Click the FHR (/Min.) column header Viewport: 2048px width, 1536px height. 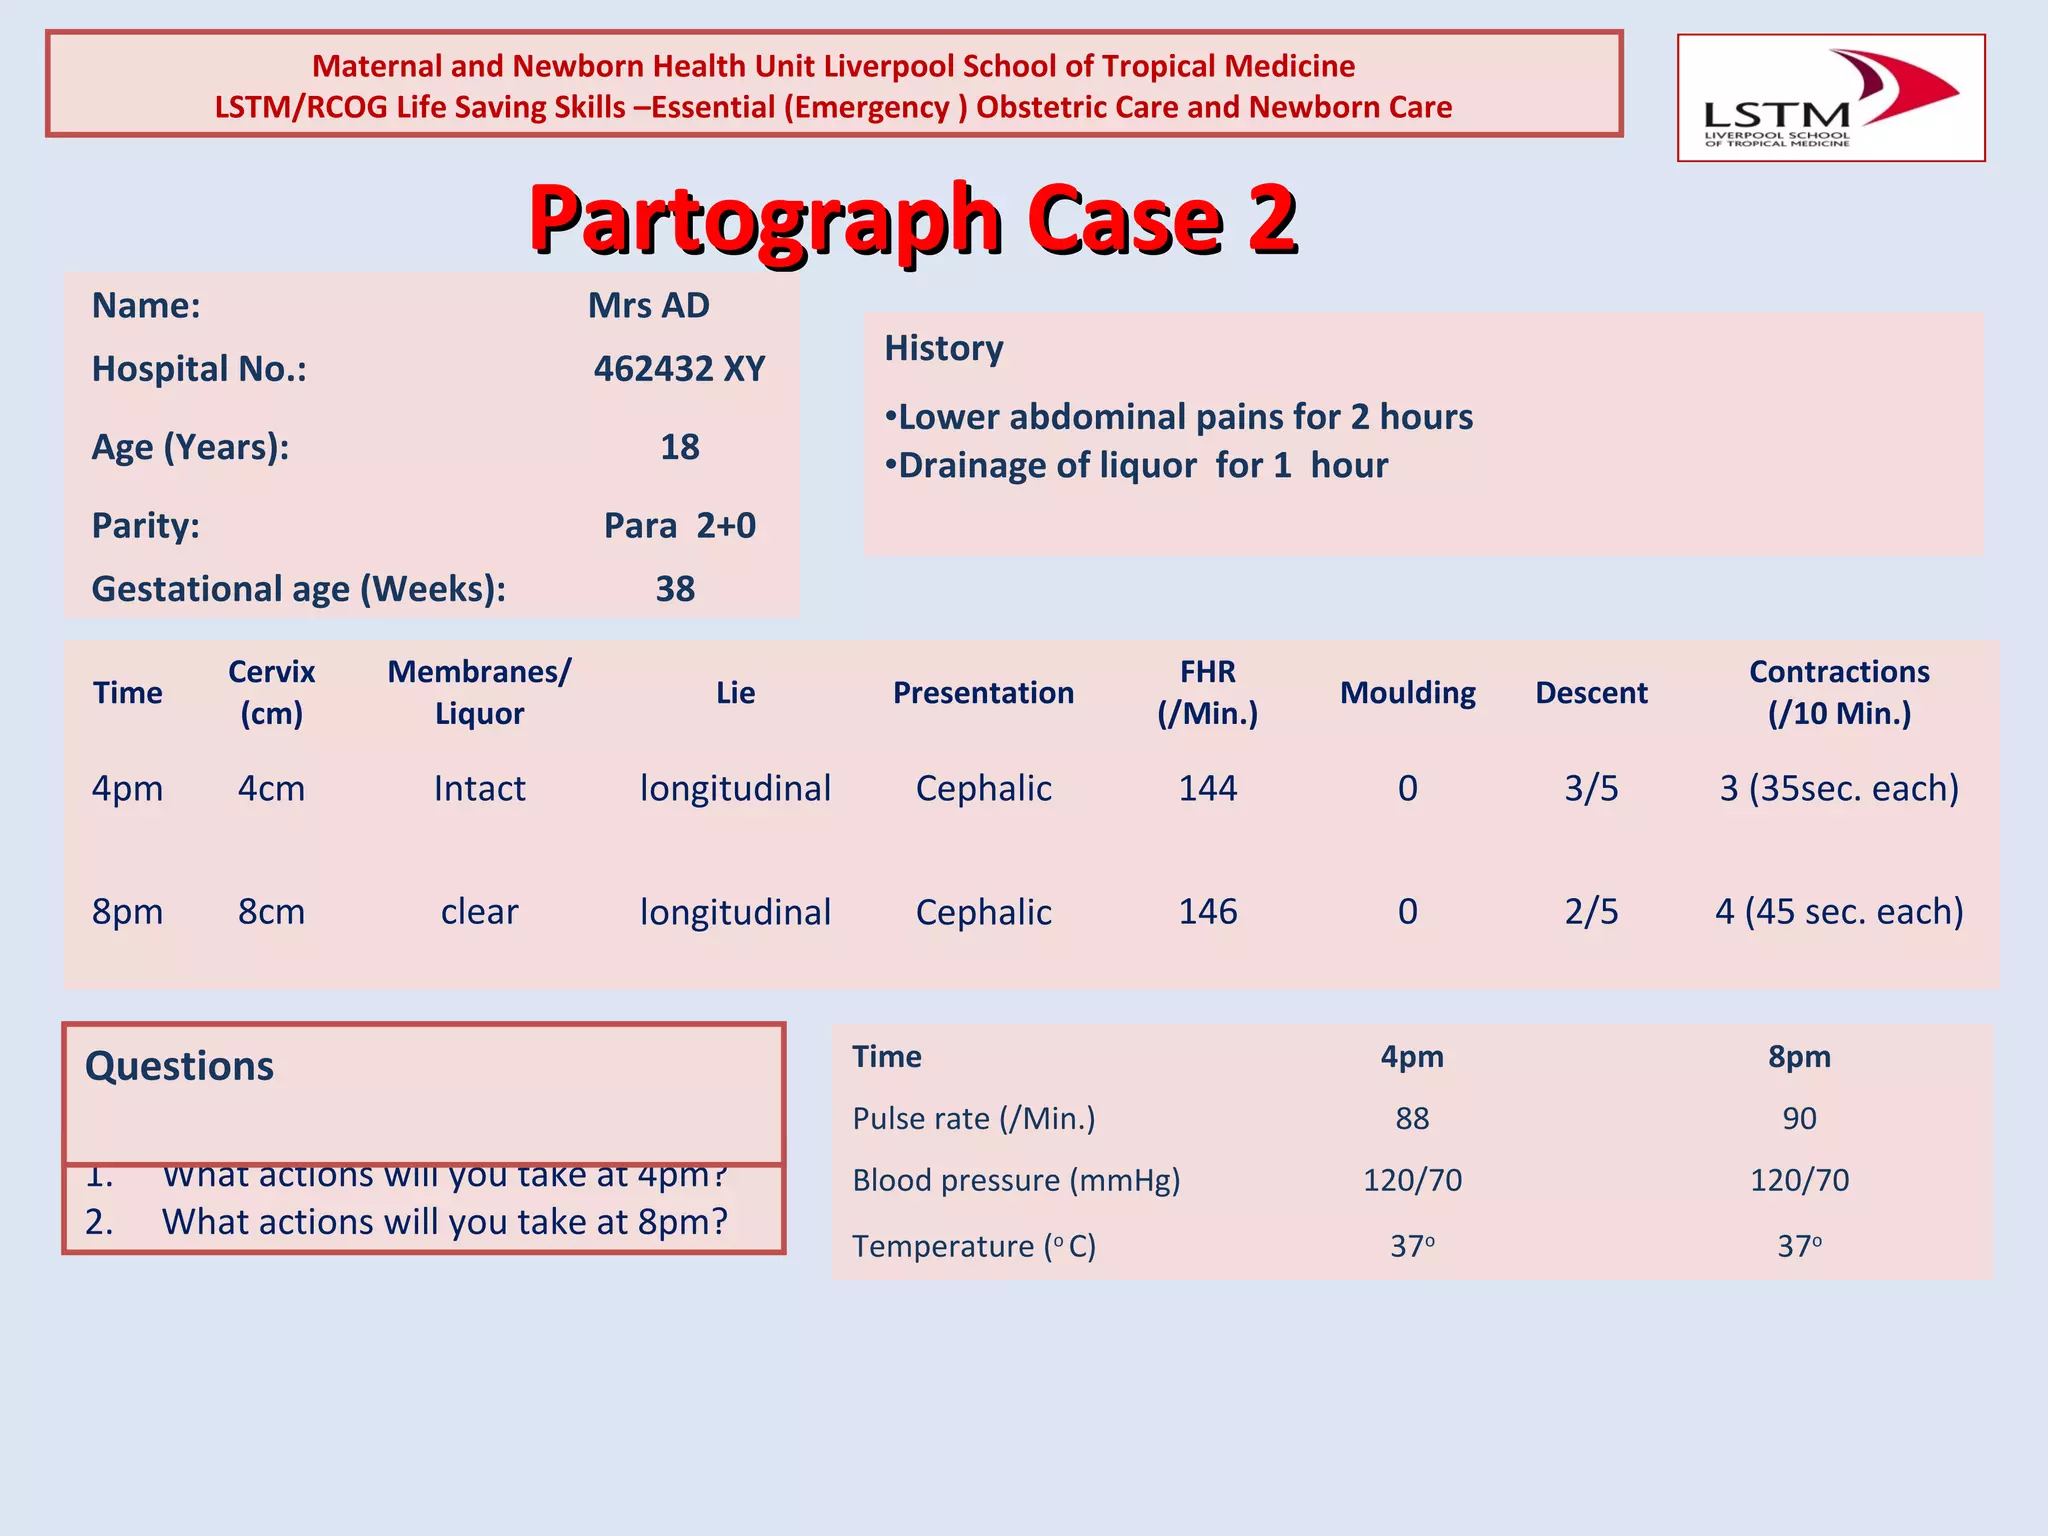click(1207, 692)
